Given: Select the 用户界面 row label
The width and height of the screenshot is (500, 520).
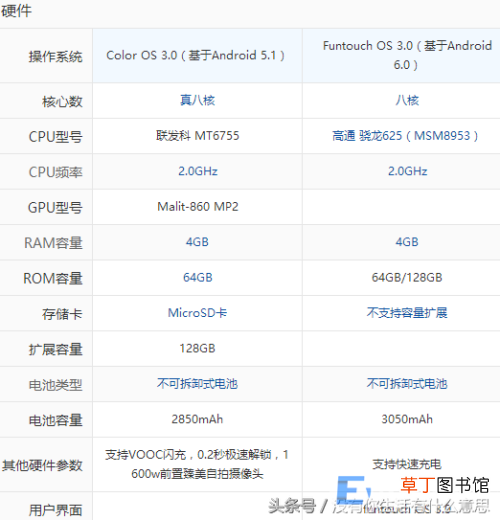Looking at the screenshot, I should 55,510.
